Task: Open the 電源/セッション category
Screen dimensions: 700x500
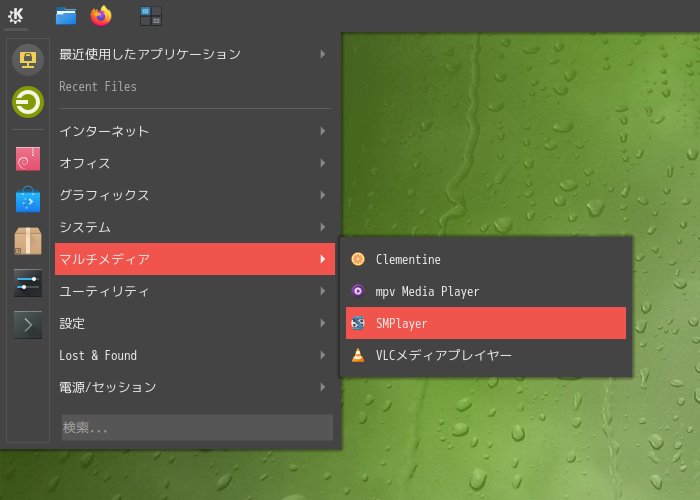Action: (x=195, y=387)
